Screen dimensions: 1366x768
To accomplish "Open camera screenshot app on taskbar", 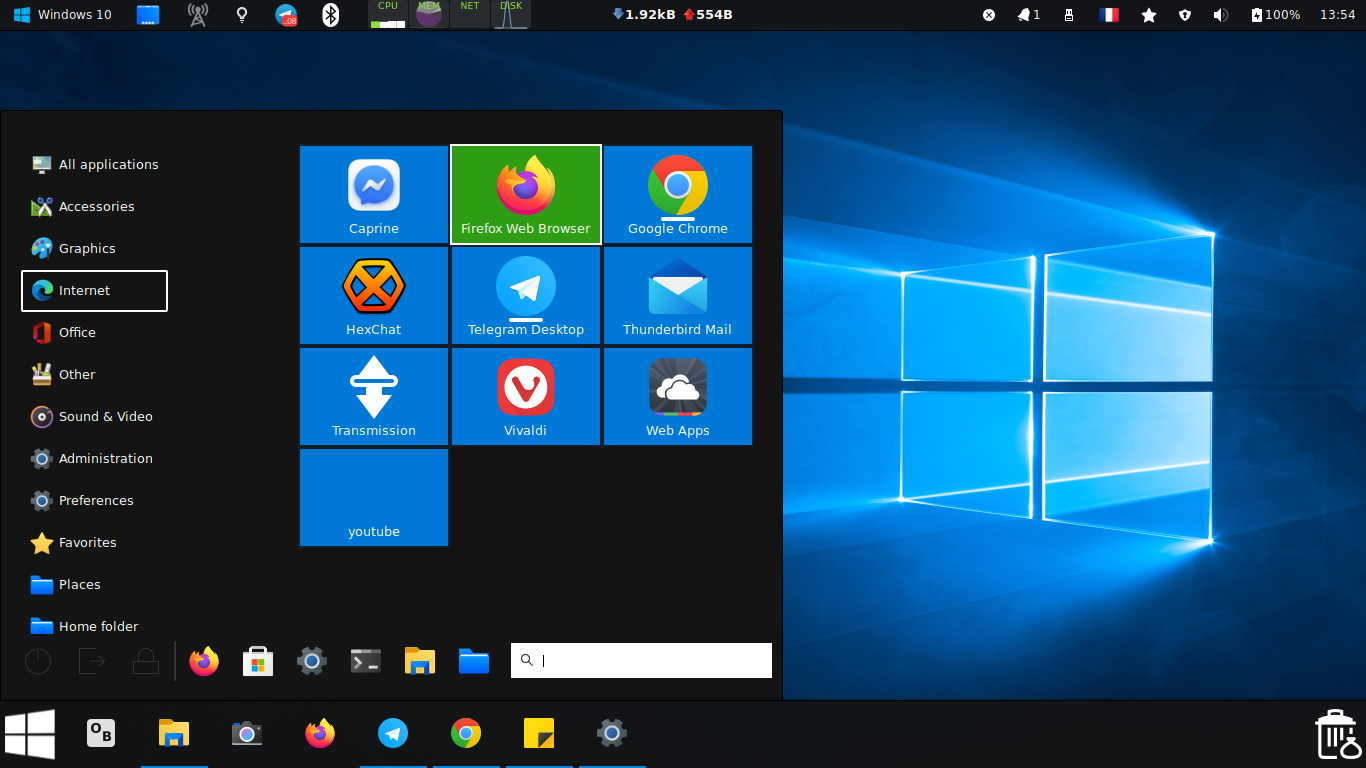I will tap(247, 733).
